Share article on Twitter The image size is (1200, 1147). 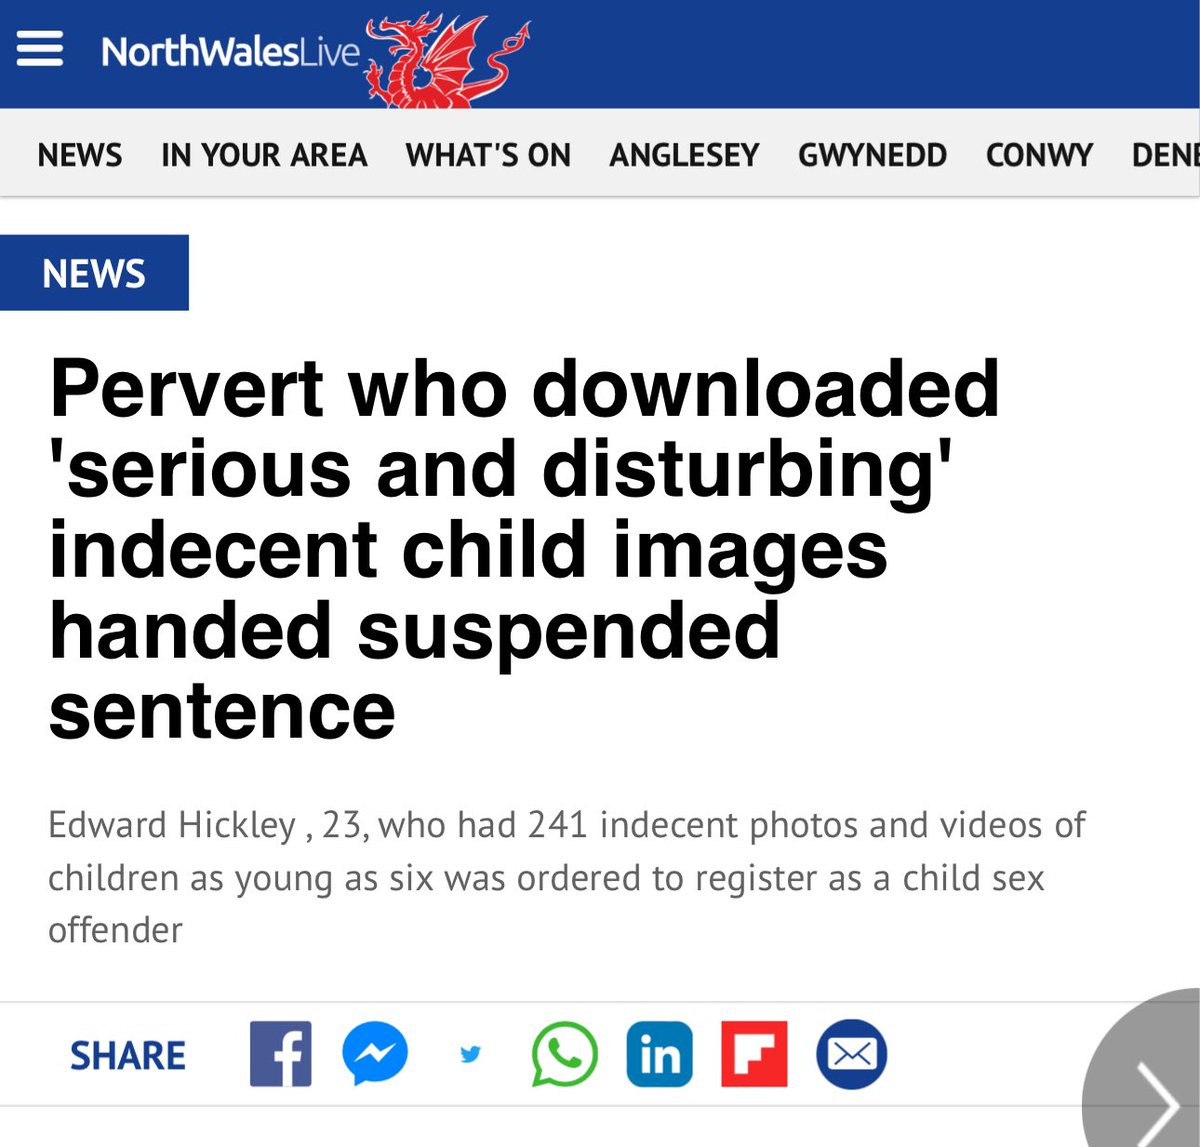pyautogui.click(x=470, y=1054)
